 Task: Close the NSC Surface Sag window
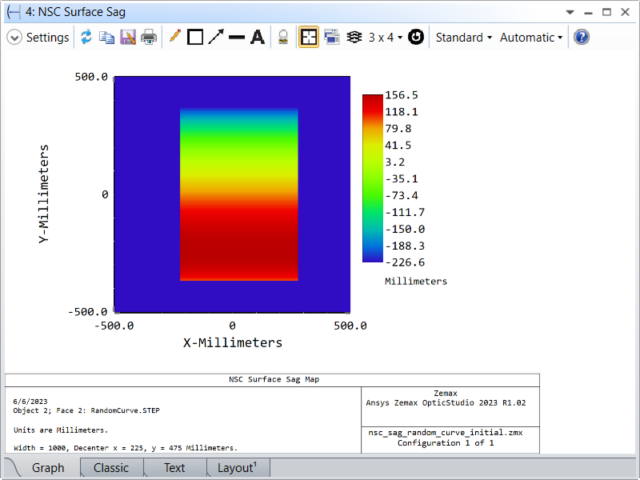click(x=625, y=12)
